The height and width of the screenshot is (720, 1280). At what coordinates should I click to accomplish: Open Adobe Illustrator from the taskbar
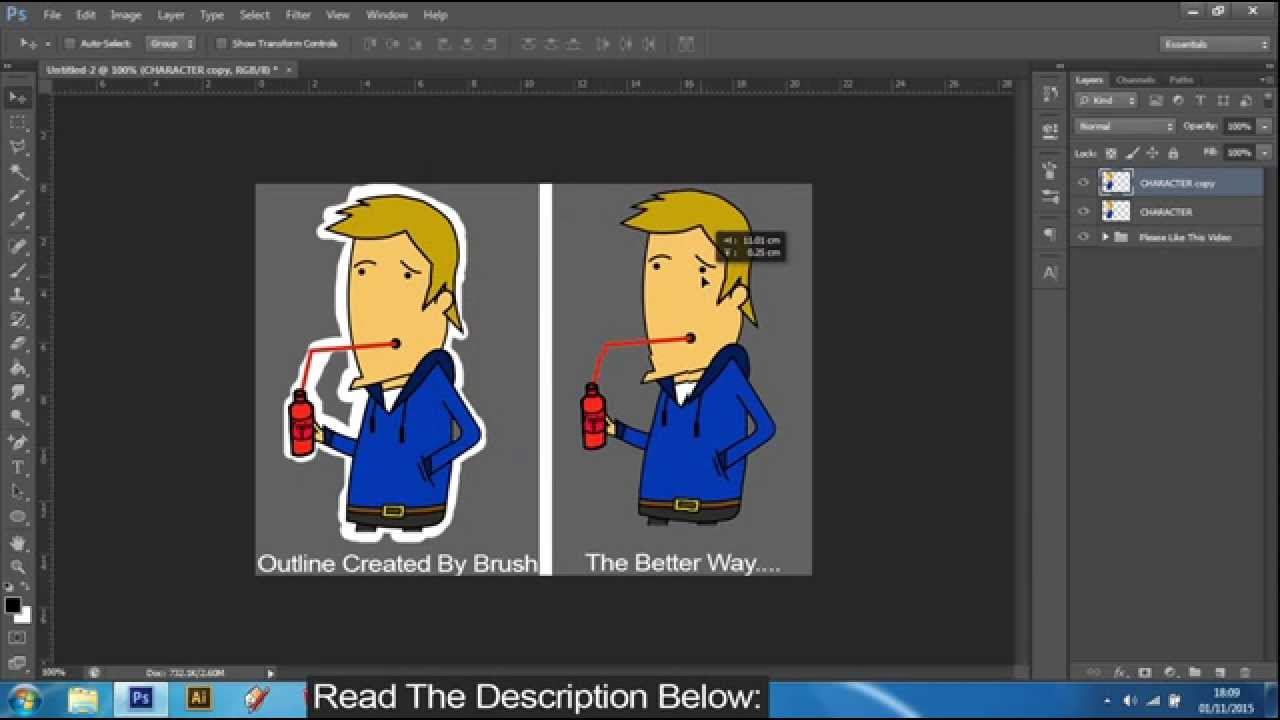click(199, 698)
